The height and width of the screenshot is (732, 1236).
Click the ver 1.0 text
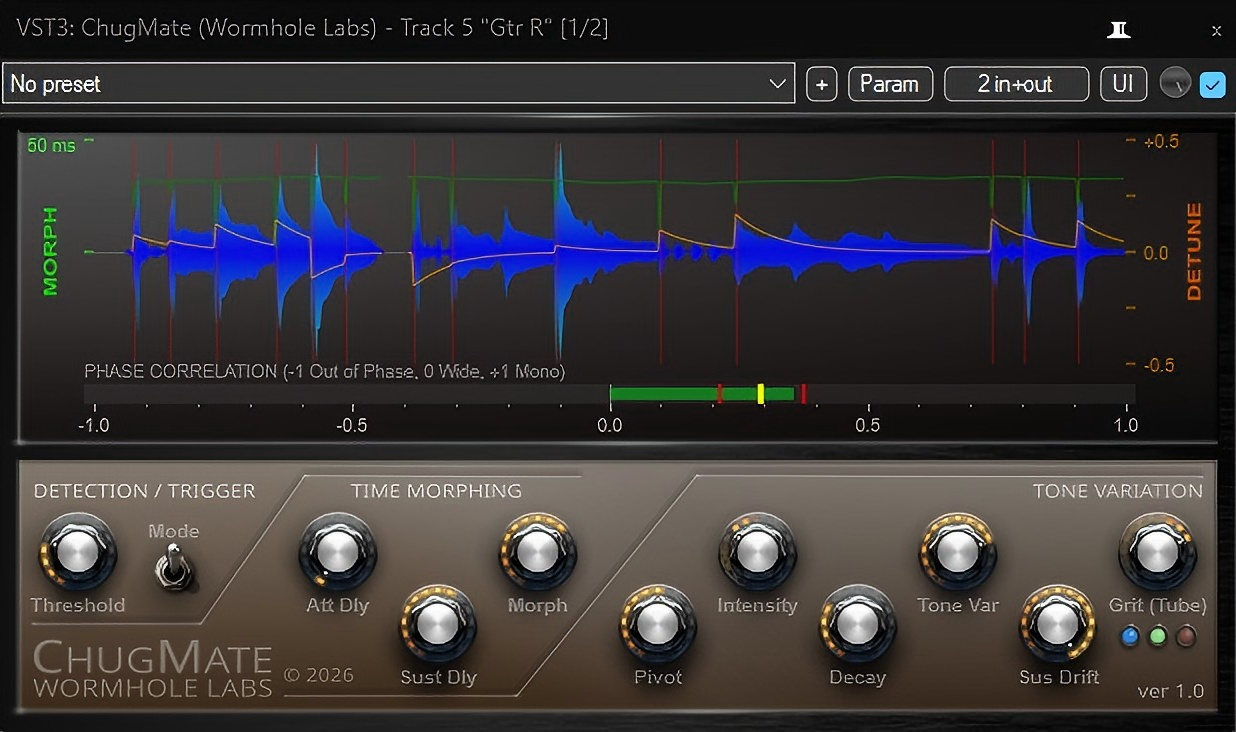pos(1170,691)
